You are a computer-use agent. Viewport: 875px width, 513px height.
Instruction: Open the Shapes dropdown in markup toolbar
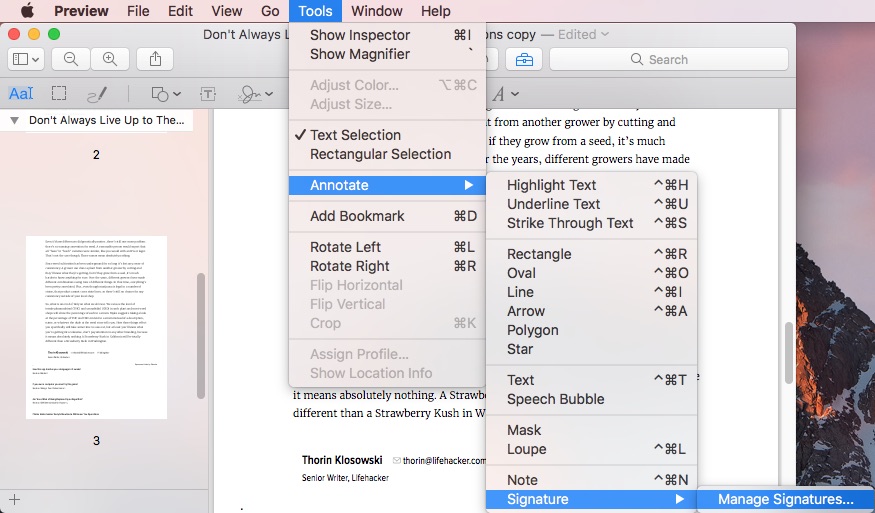pos(165,94)
